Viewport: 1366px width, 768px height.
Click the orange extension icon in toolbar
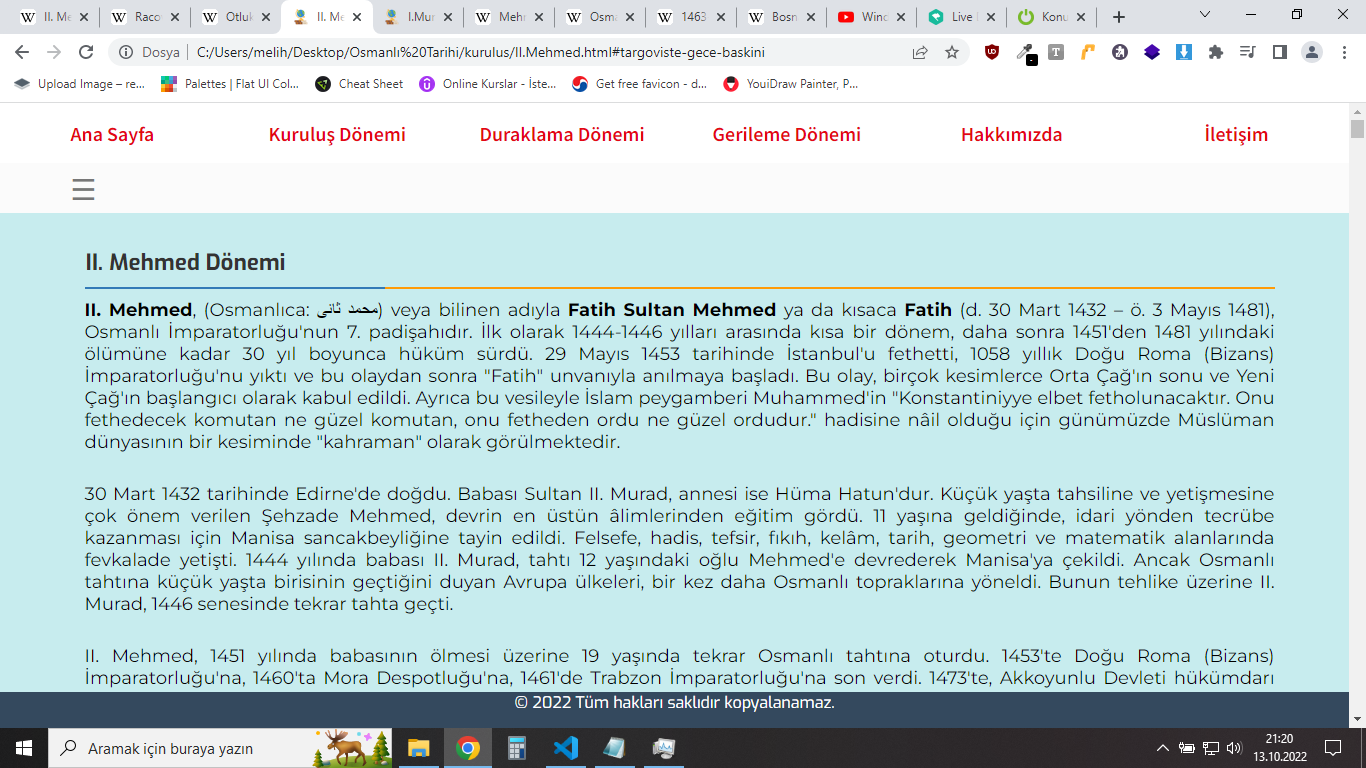tap(1088, 52)
